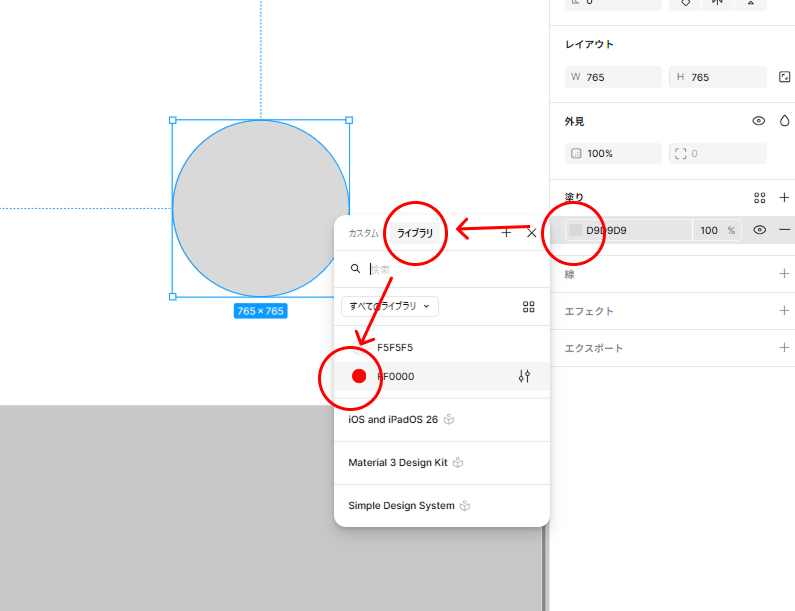This screenshot has width=795, height=611.
Task: Click the resize-to-fit icon next to height field
Action: click(x=784, y=77)
